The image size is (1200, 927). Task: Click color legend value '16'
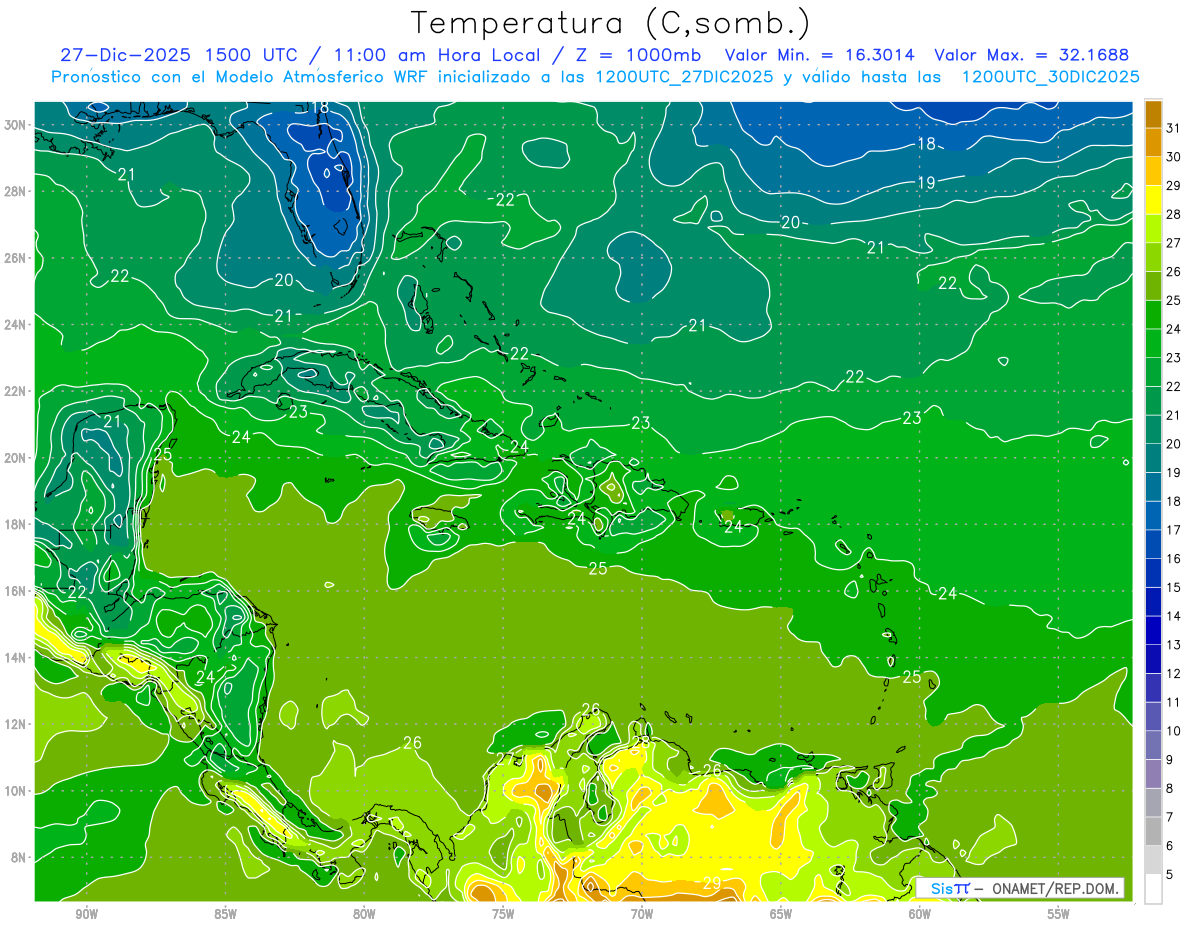1173,559
